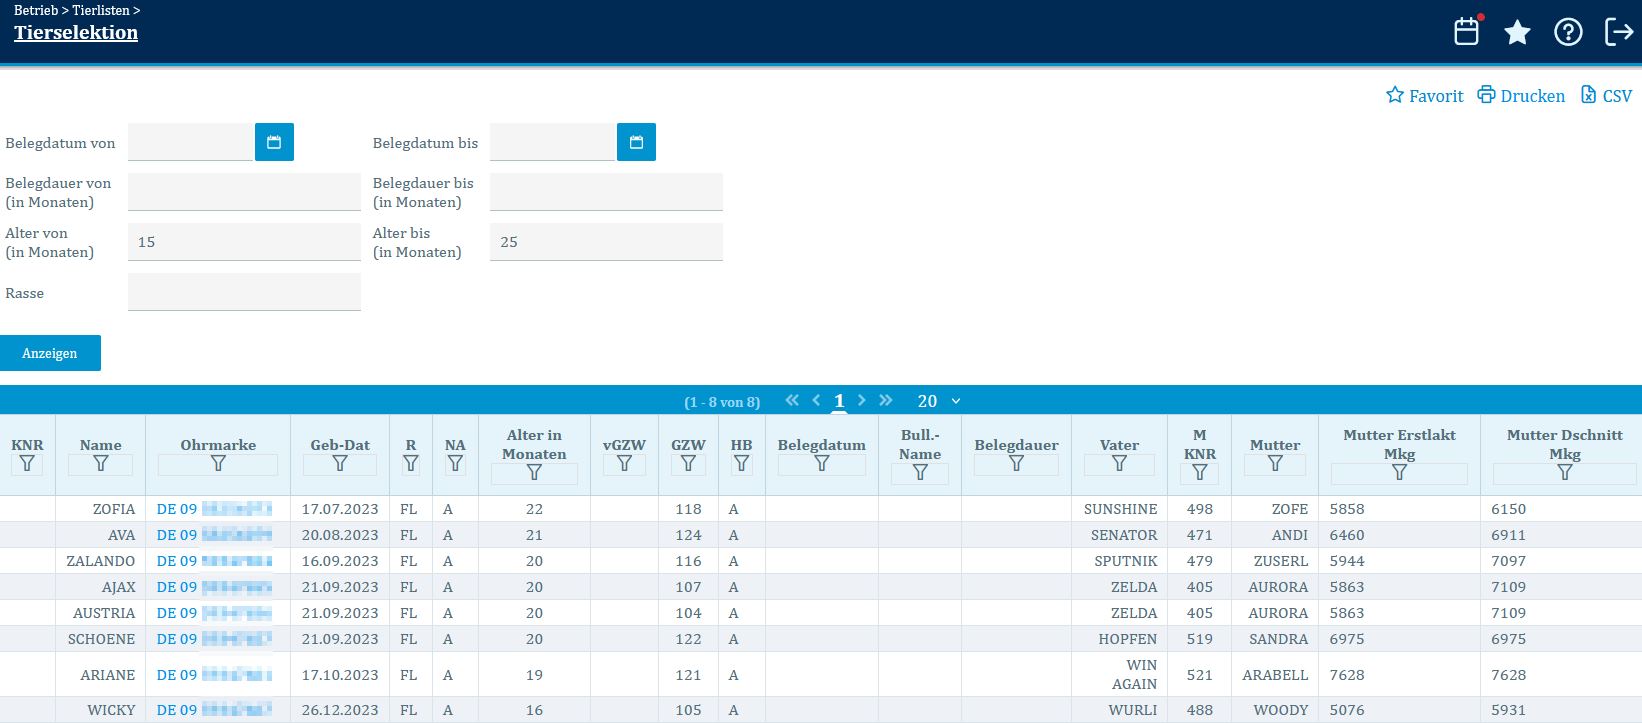
Task: Click Tierlisten in the breadcrumb
Action: coord(101,10)
